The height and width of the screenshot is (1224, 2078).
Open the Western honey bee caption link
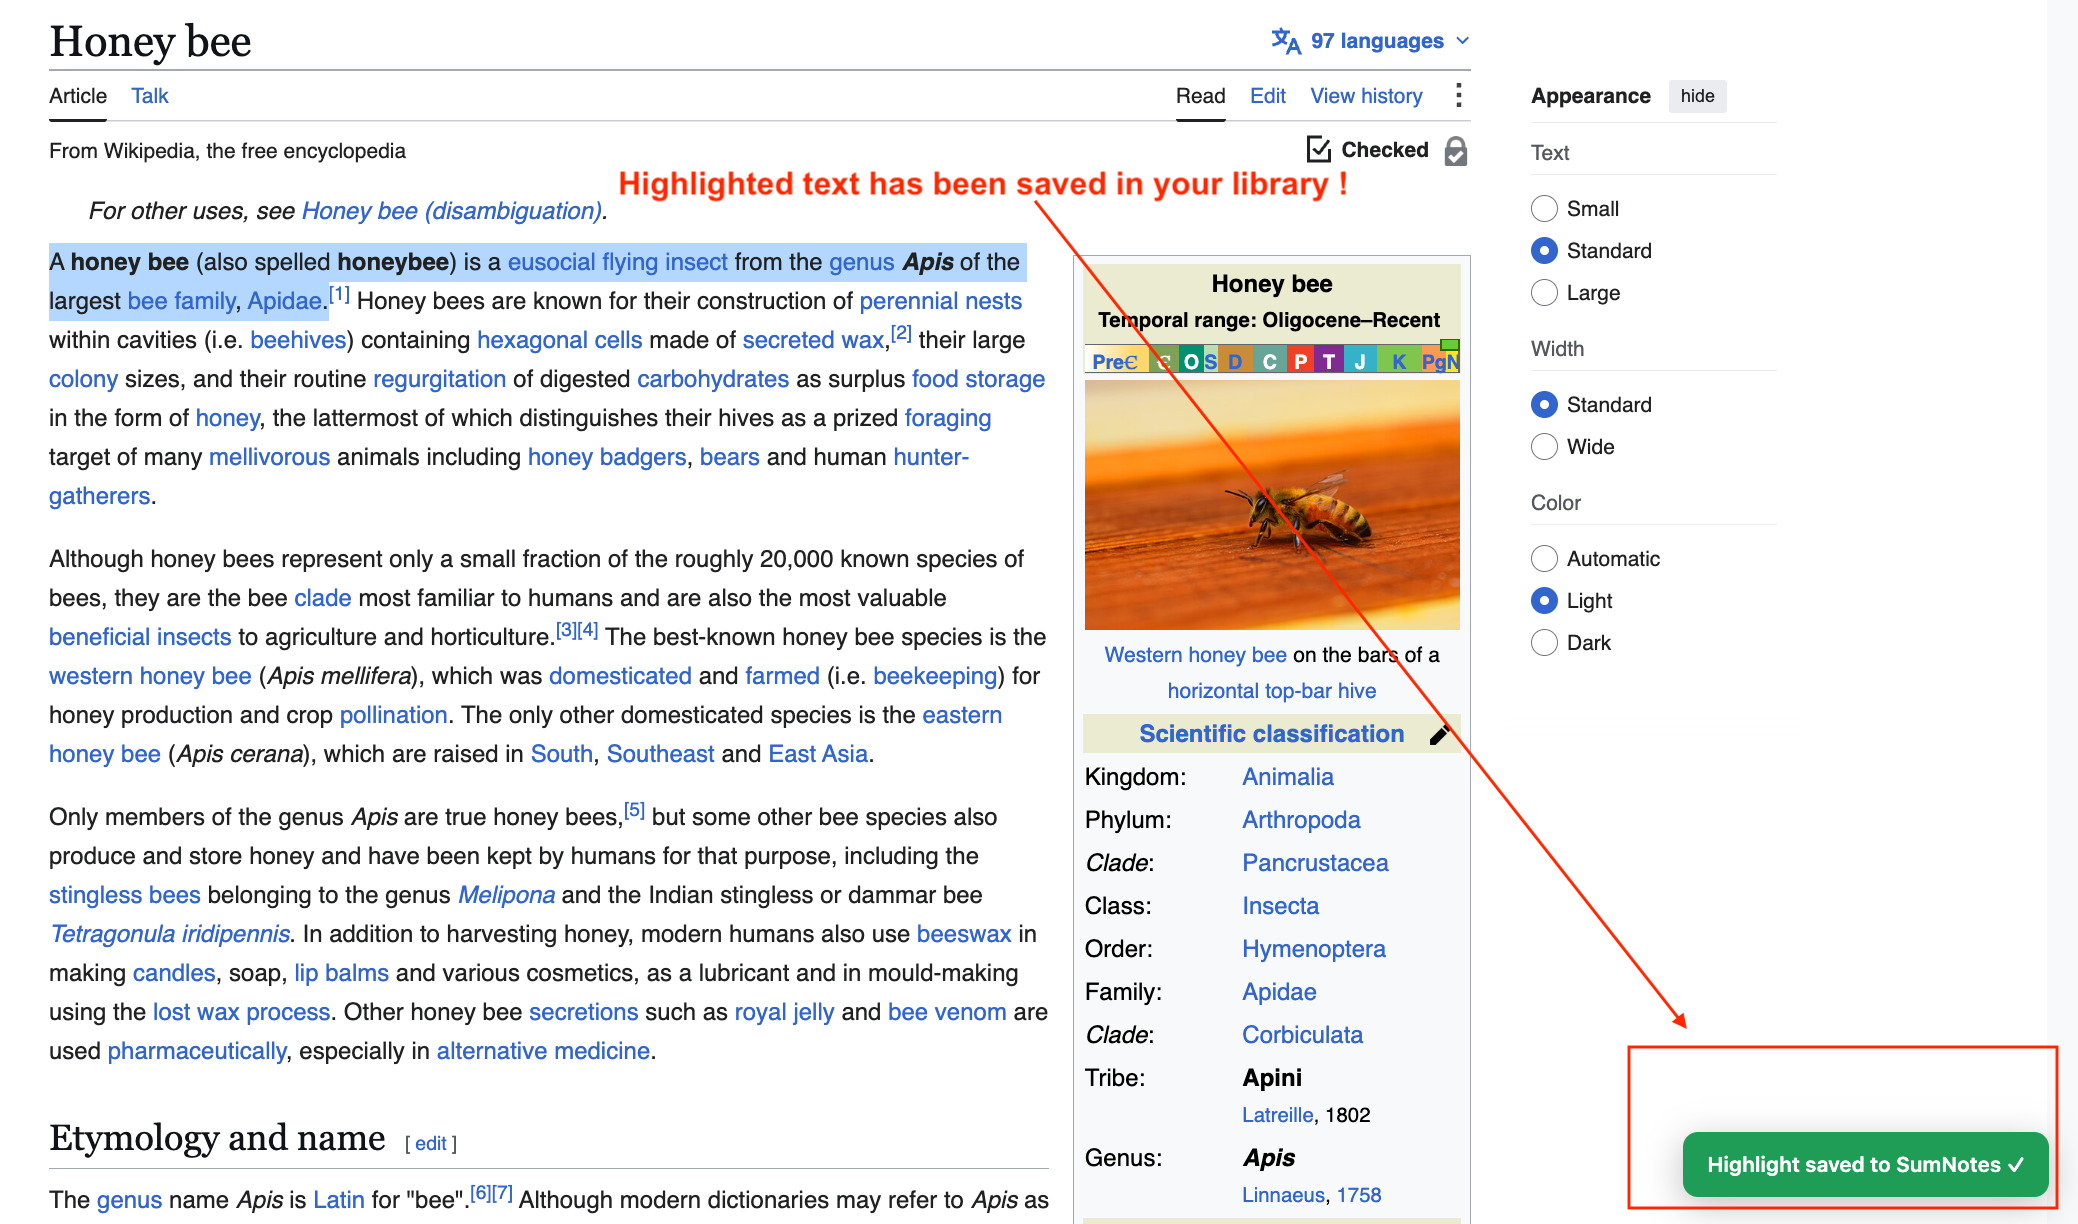[1195, 655]
